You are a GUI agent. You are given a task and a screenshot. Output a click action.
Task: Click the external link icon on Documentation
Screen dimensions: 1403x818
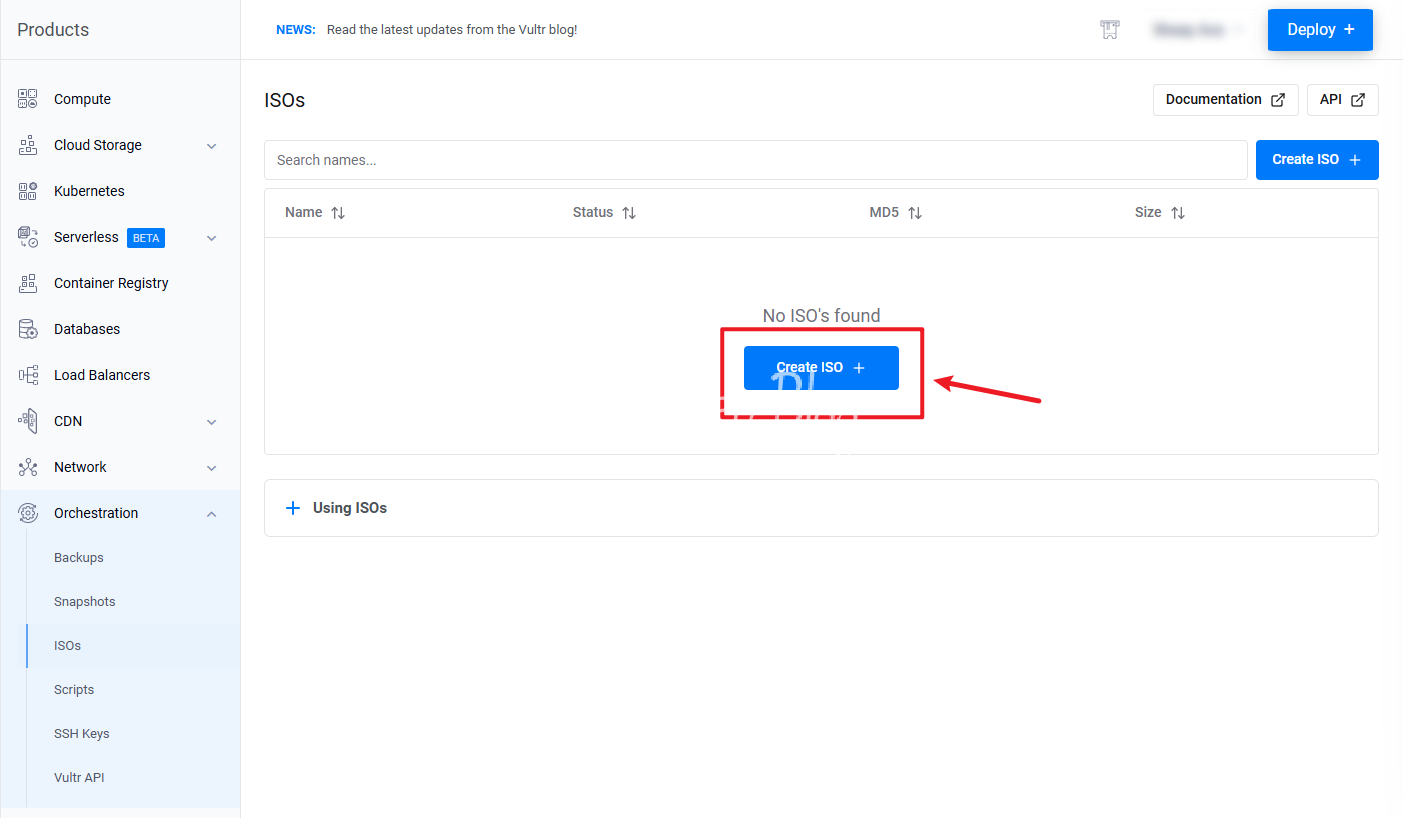pyautogui.click(x=1278, y=100)
